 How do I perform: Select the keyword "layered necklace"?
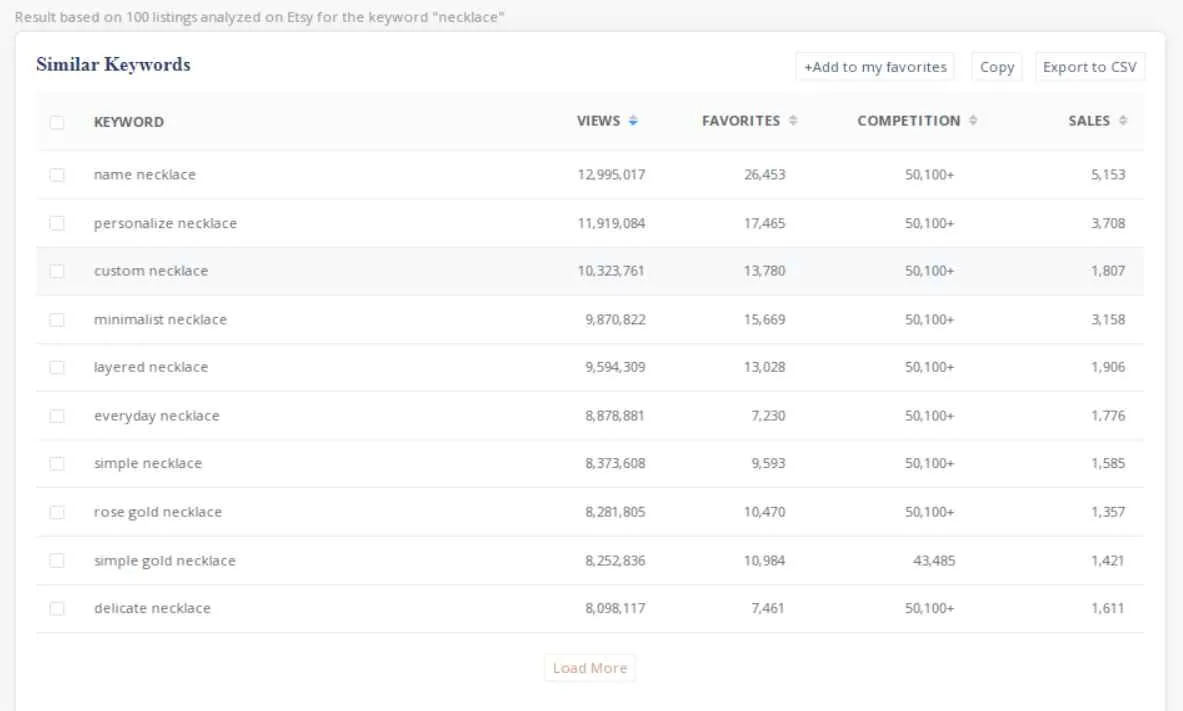[x=151, y=368]
